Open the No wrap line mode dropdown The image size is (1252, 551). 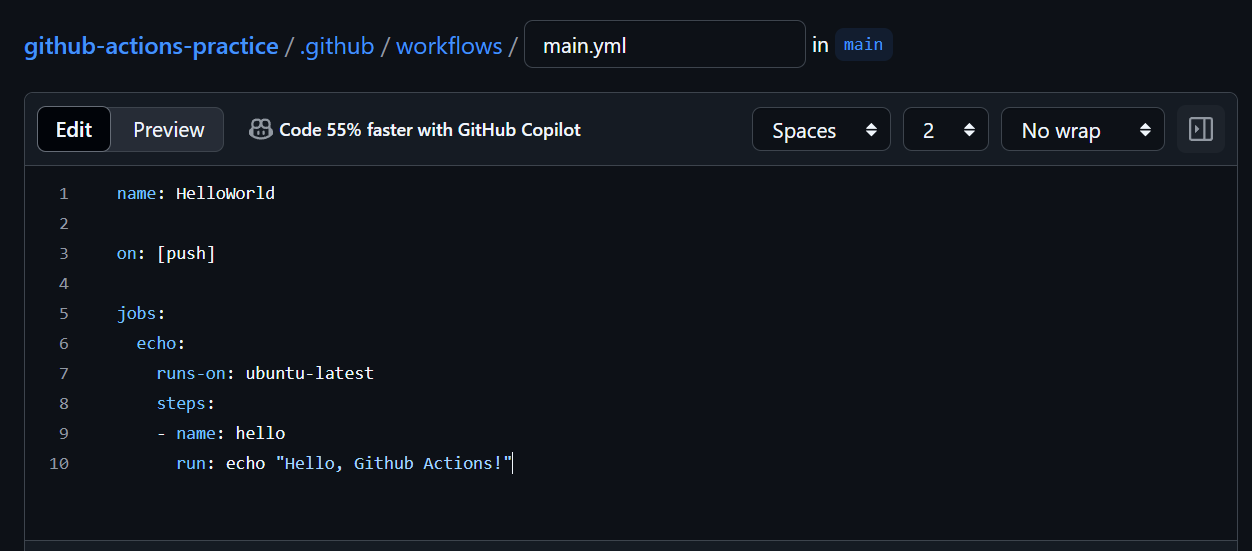click(x=1082, y=130)
